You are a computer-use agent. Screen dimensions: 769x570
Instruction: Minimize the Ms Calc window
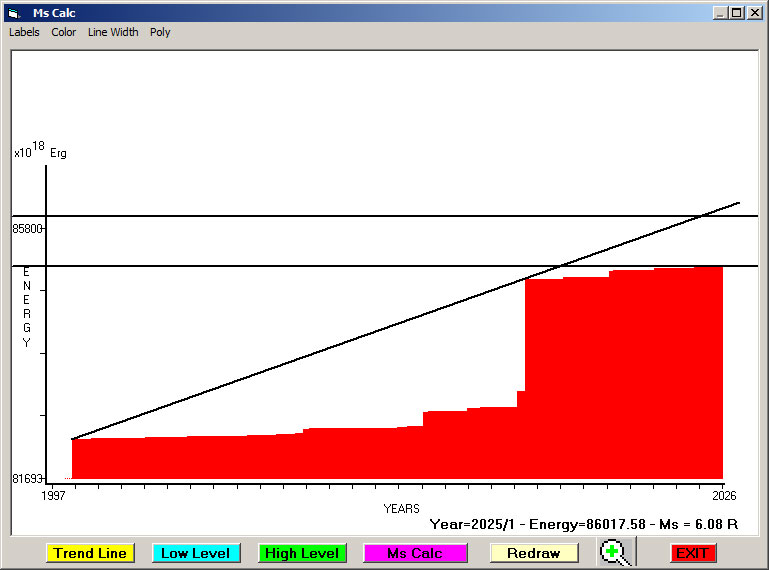(x=720, y=13)
